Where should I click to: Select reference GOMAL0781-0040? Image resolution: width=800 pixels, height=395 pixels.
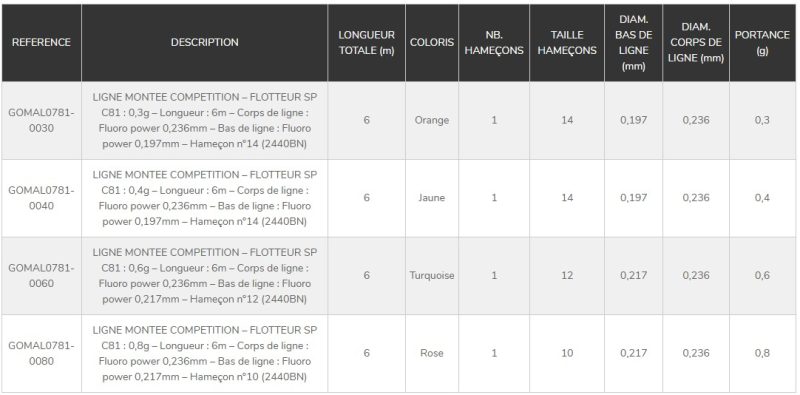click(41, 198)
